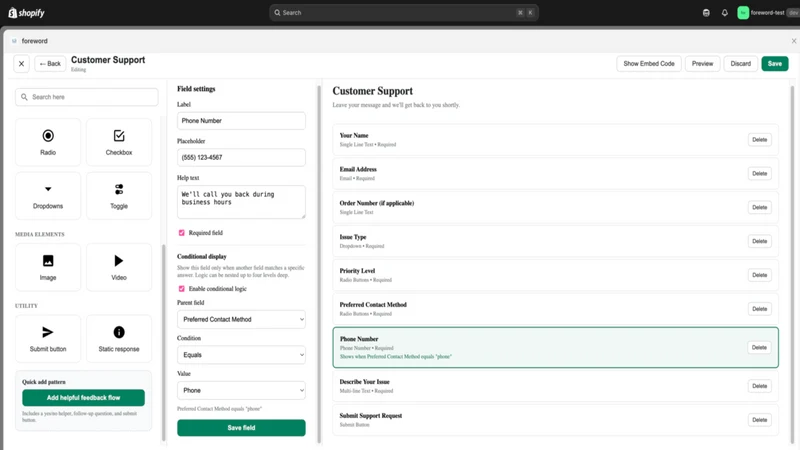Click the elements panel scrollbar
Screen dimensions: 800x450
(x=163, y=342)
